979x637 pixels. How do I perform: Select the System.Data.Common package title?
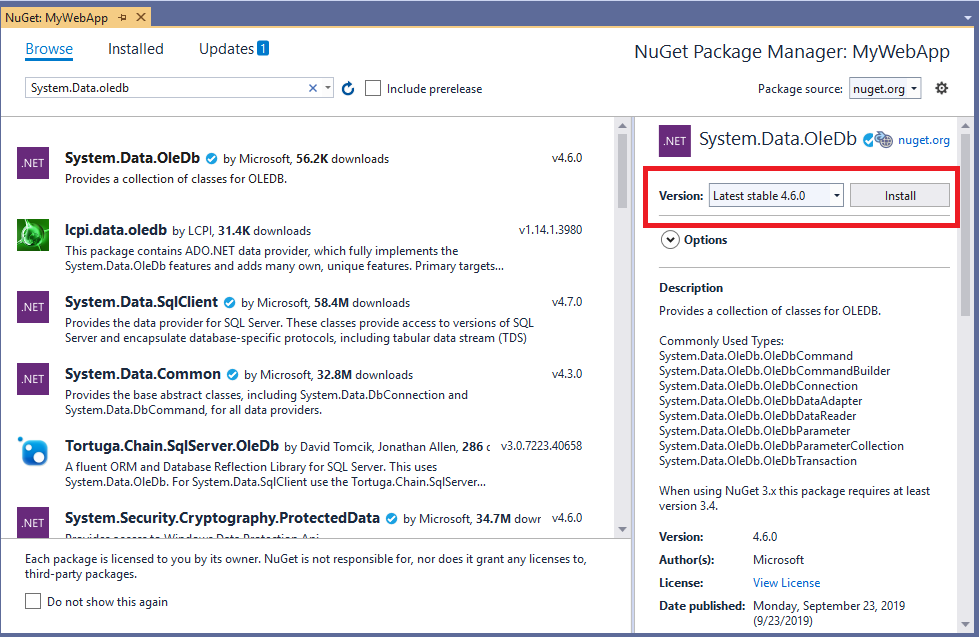tap(142, 374)
